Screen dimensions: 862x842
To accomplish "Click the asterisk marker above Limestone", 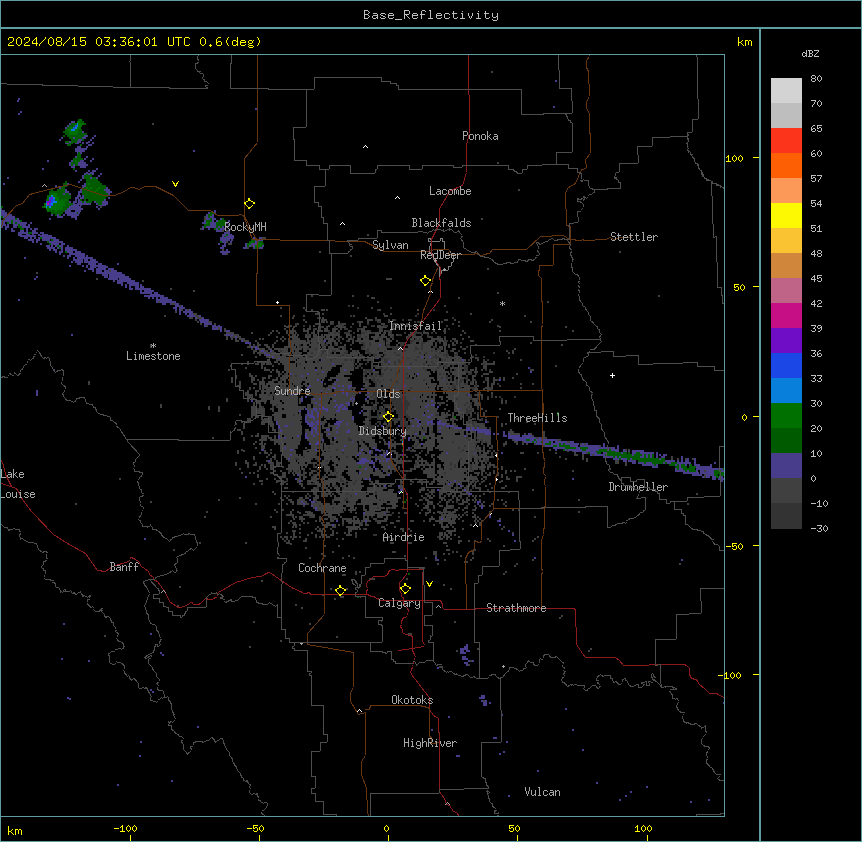I will click(153, 346).
